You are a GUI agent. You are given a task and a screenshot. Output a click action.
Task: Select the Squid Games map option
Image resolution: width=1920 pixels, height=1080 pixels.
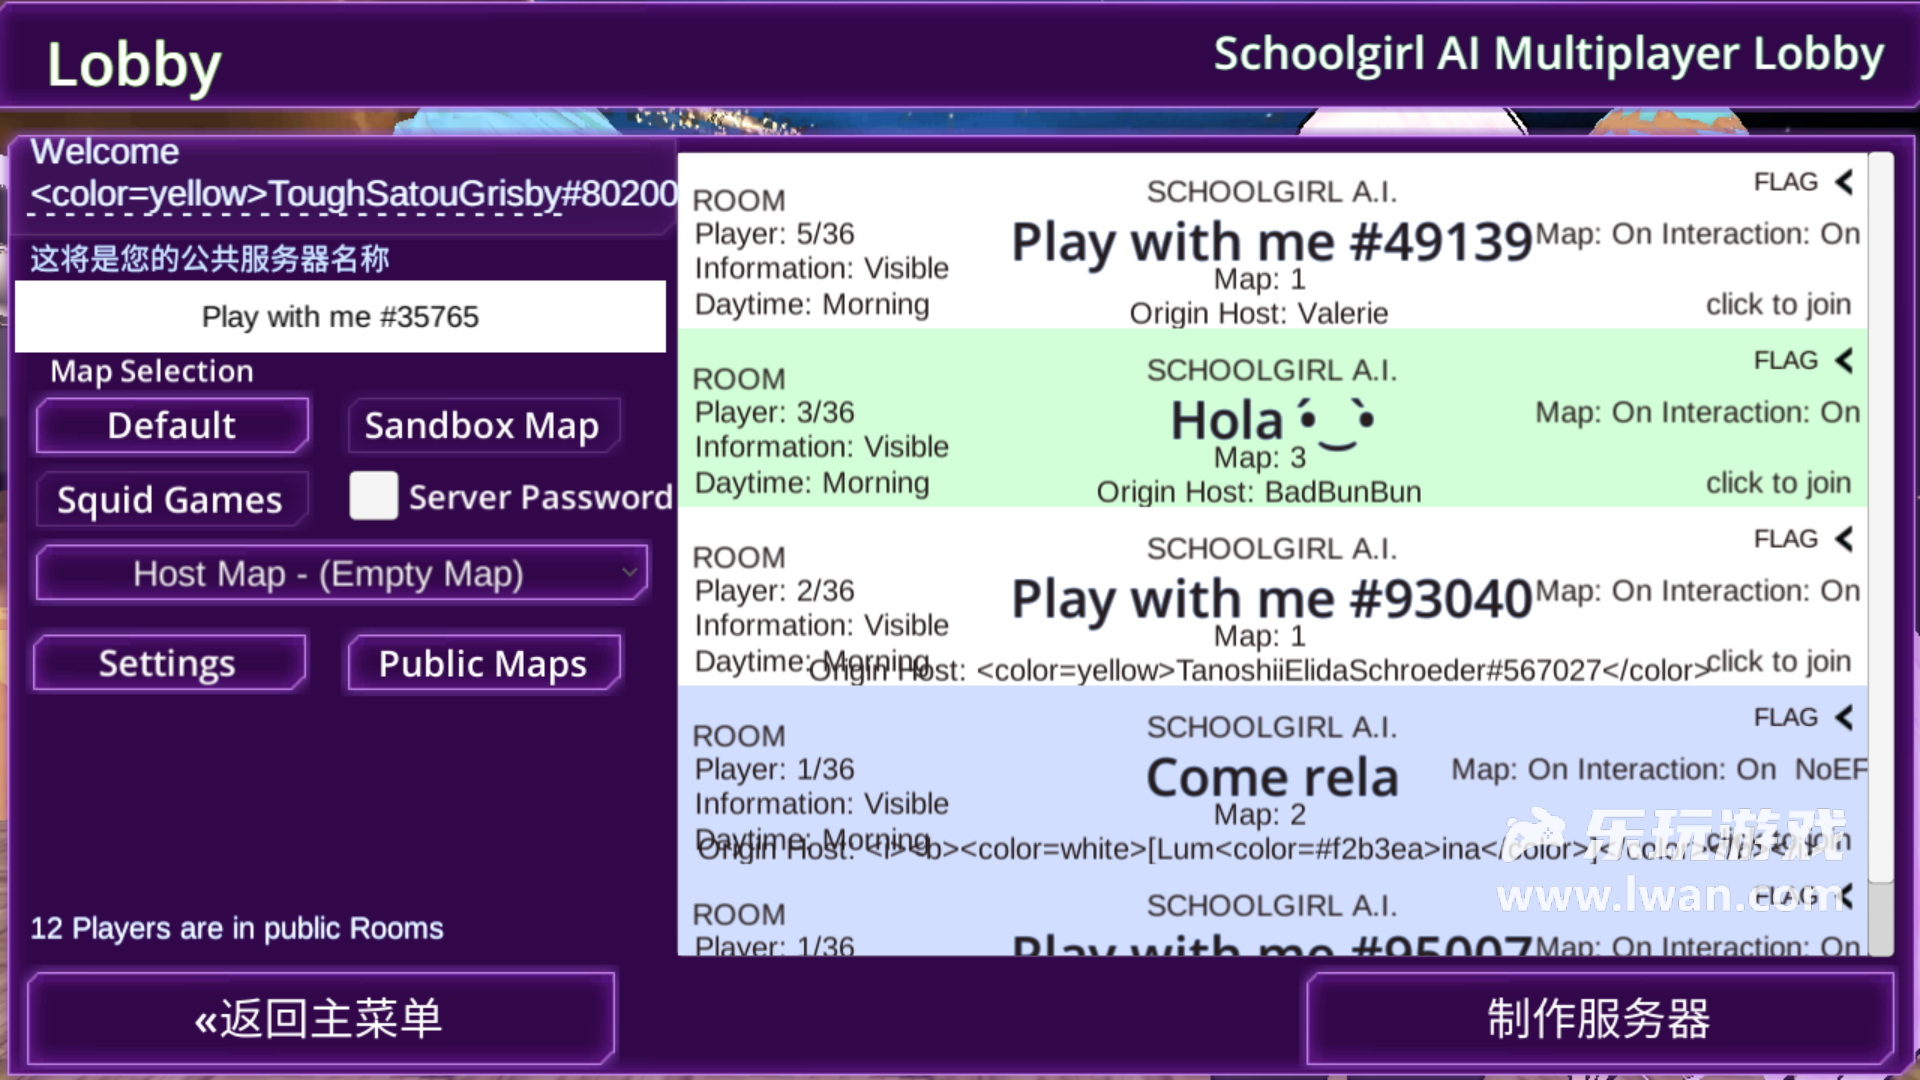169,497
